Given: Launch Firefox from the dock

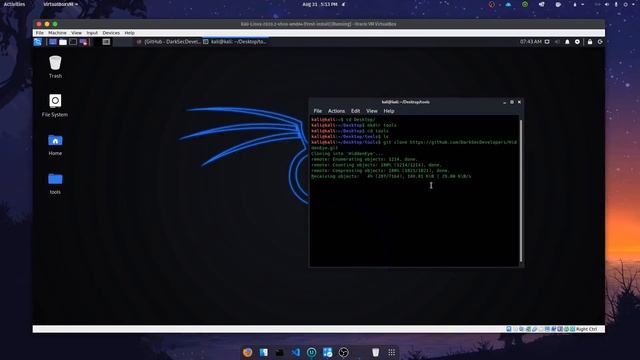Looking at the screenshot, I should coord(247,352).
